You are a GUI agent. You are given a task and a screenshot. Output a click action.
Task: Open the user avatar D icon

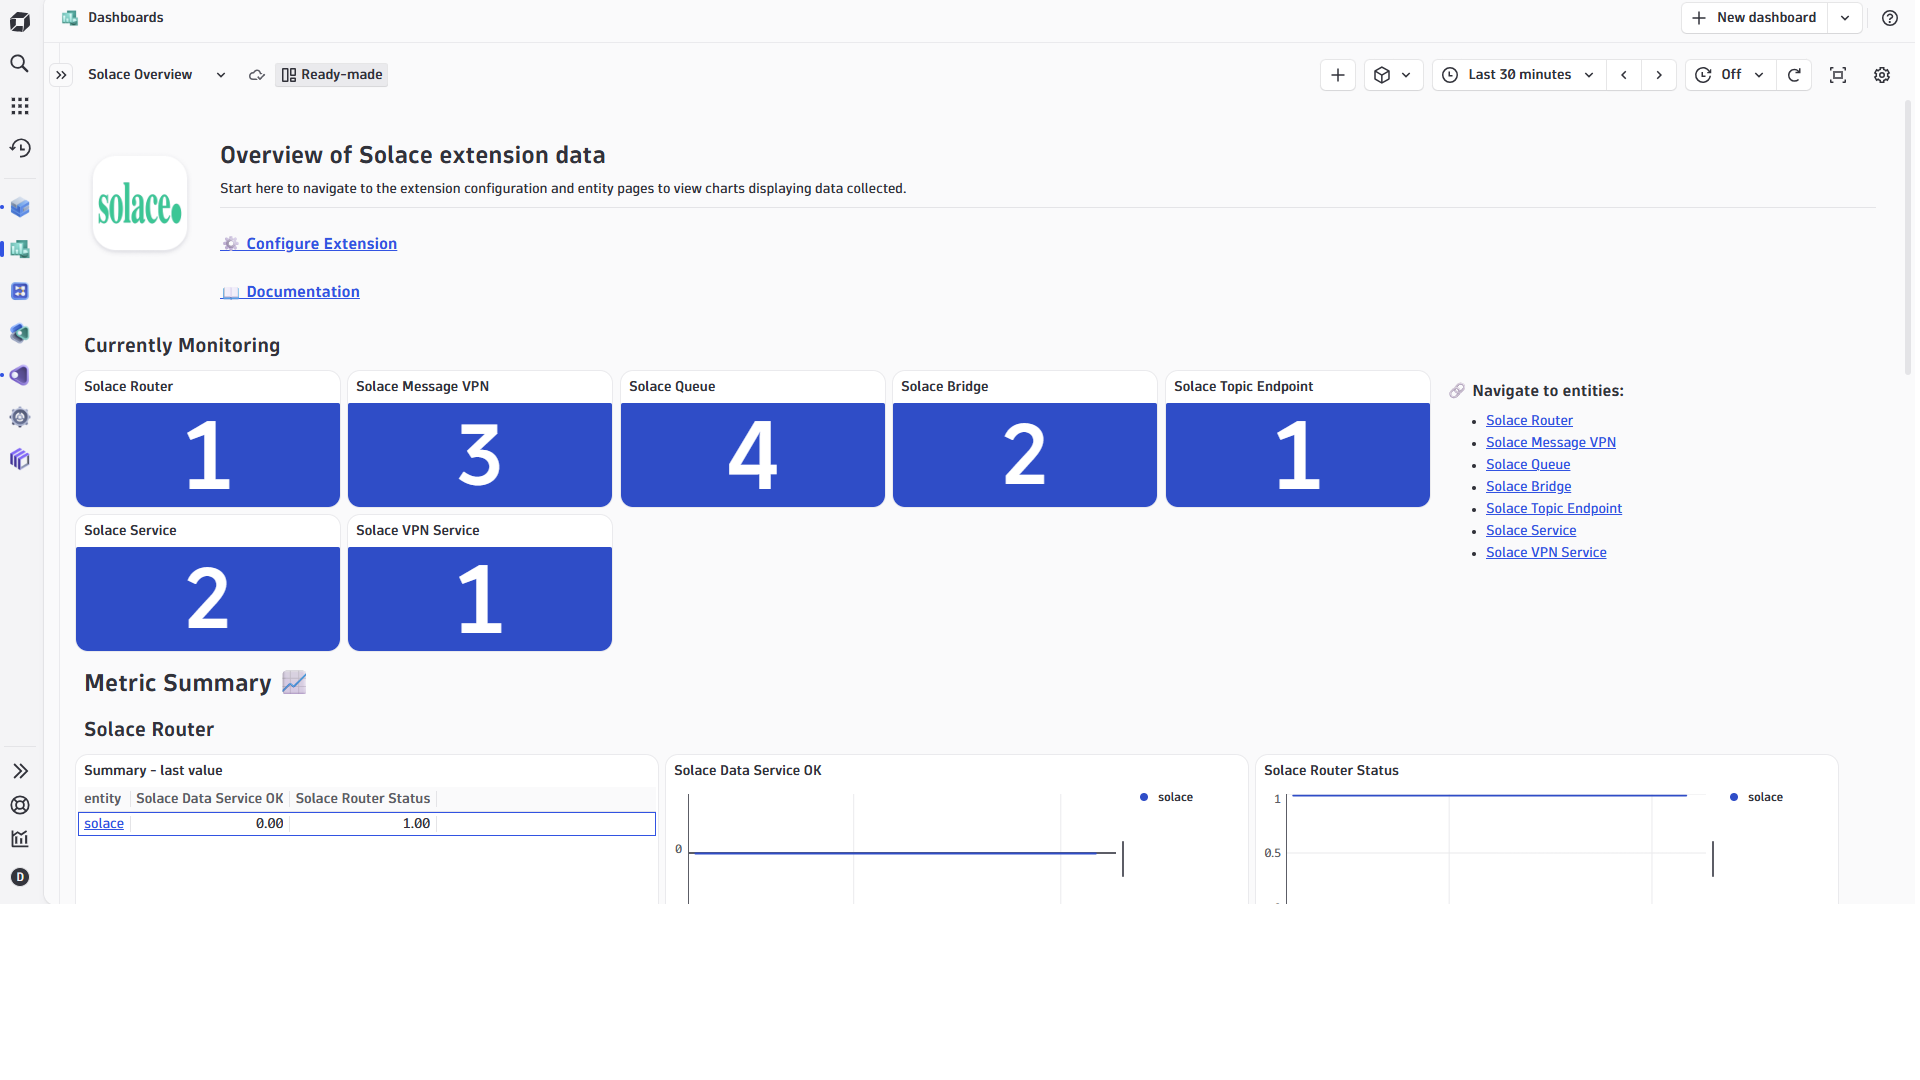coord(20,877)
